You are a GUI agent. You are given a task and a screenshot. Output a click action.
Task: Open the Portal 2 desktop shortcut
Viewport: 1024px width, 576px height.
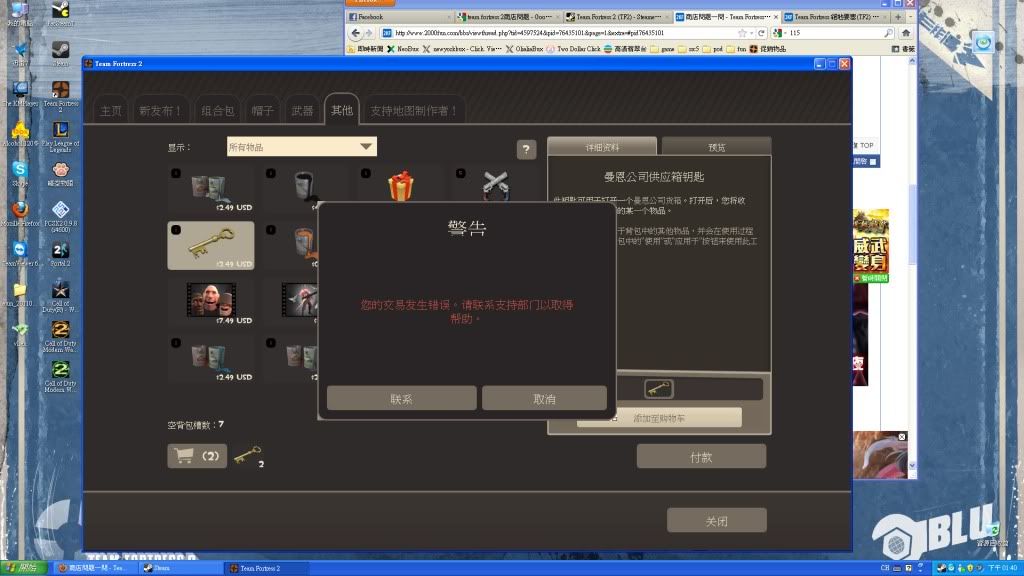click(60, 250)
